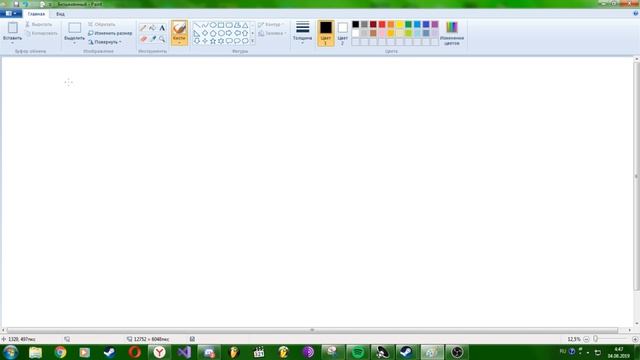Select the Fill with color bucket tool
This screenshot has width=640, height=360.
(153, 28)
